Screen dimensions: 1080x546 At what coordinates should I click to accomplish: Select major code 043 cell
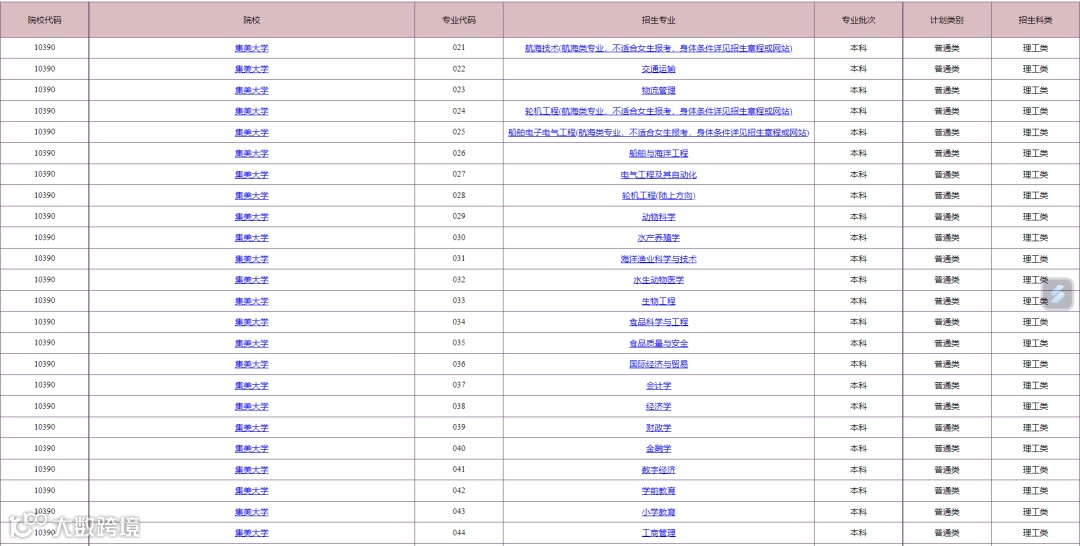(459, 512)
